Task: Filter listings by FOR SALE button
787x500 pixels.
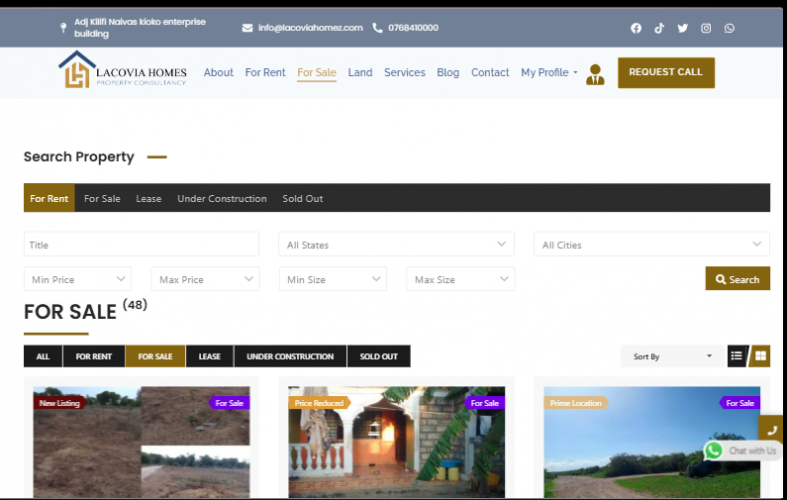Action: (155, 356)
